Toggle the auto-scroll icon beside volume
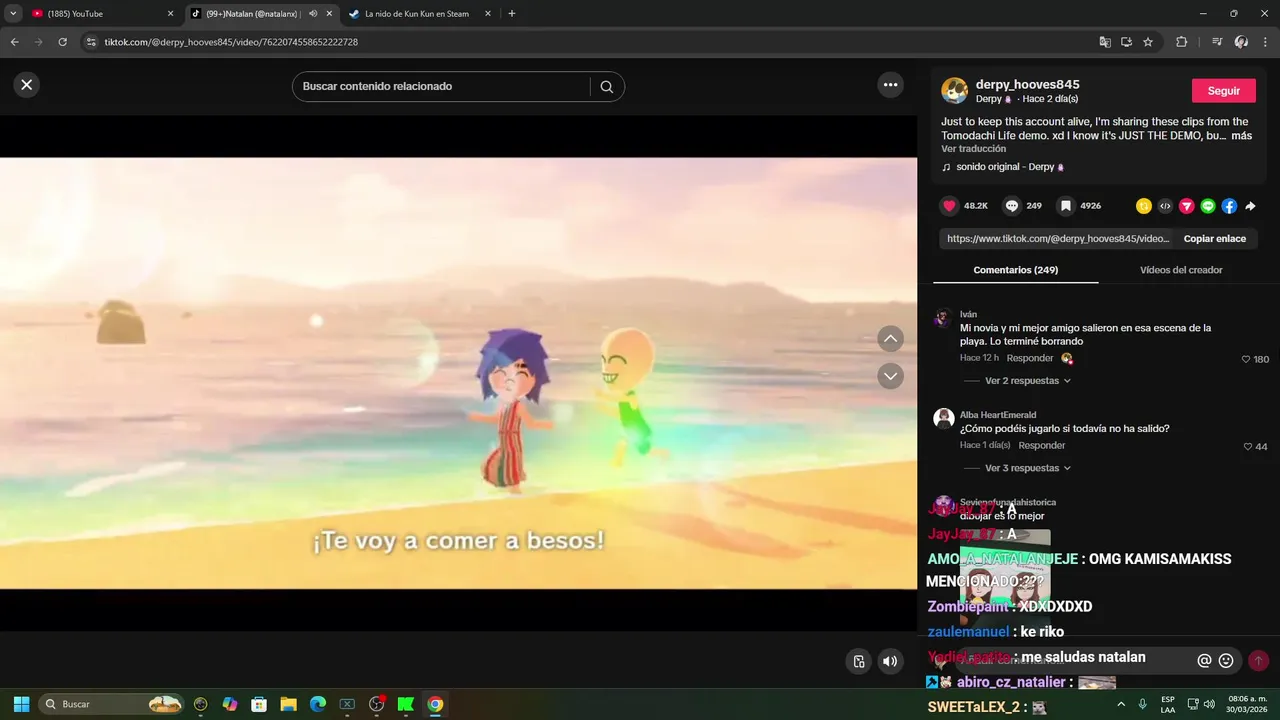 point(858,661)
